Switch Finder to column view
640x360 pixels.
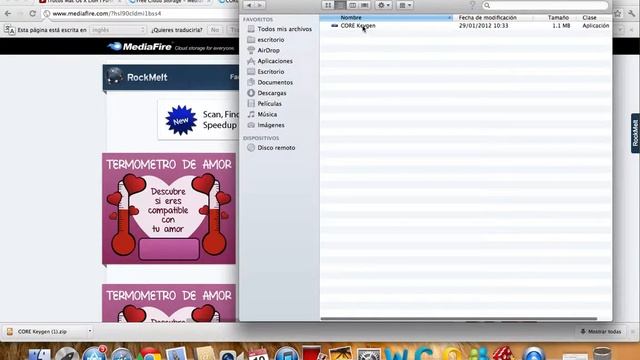click(x=353, y=5)
